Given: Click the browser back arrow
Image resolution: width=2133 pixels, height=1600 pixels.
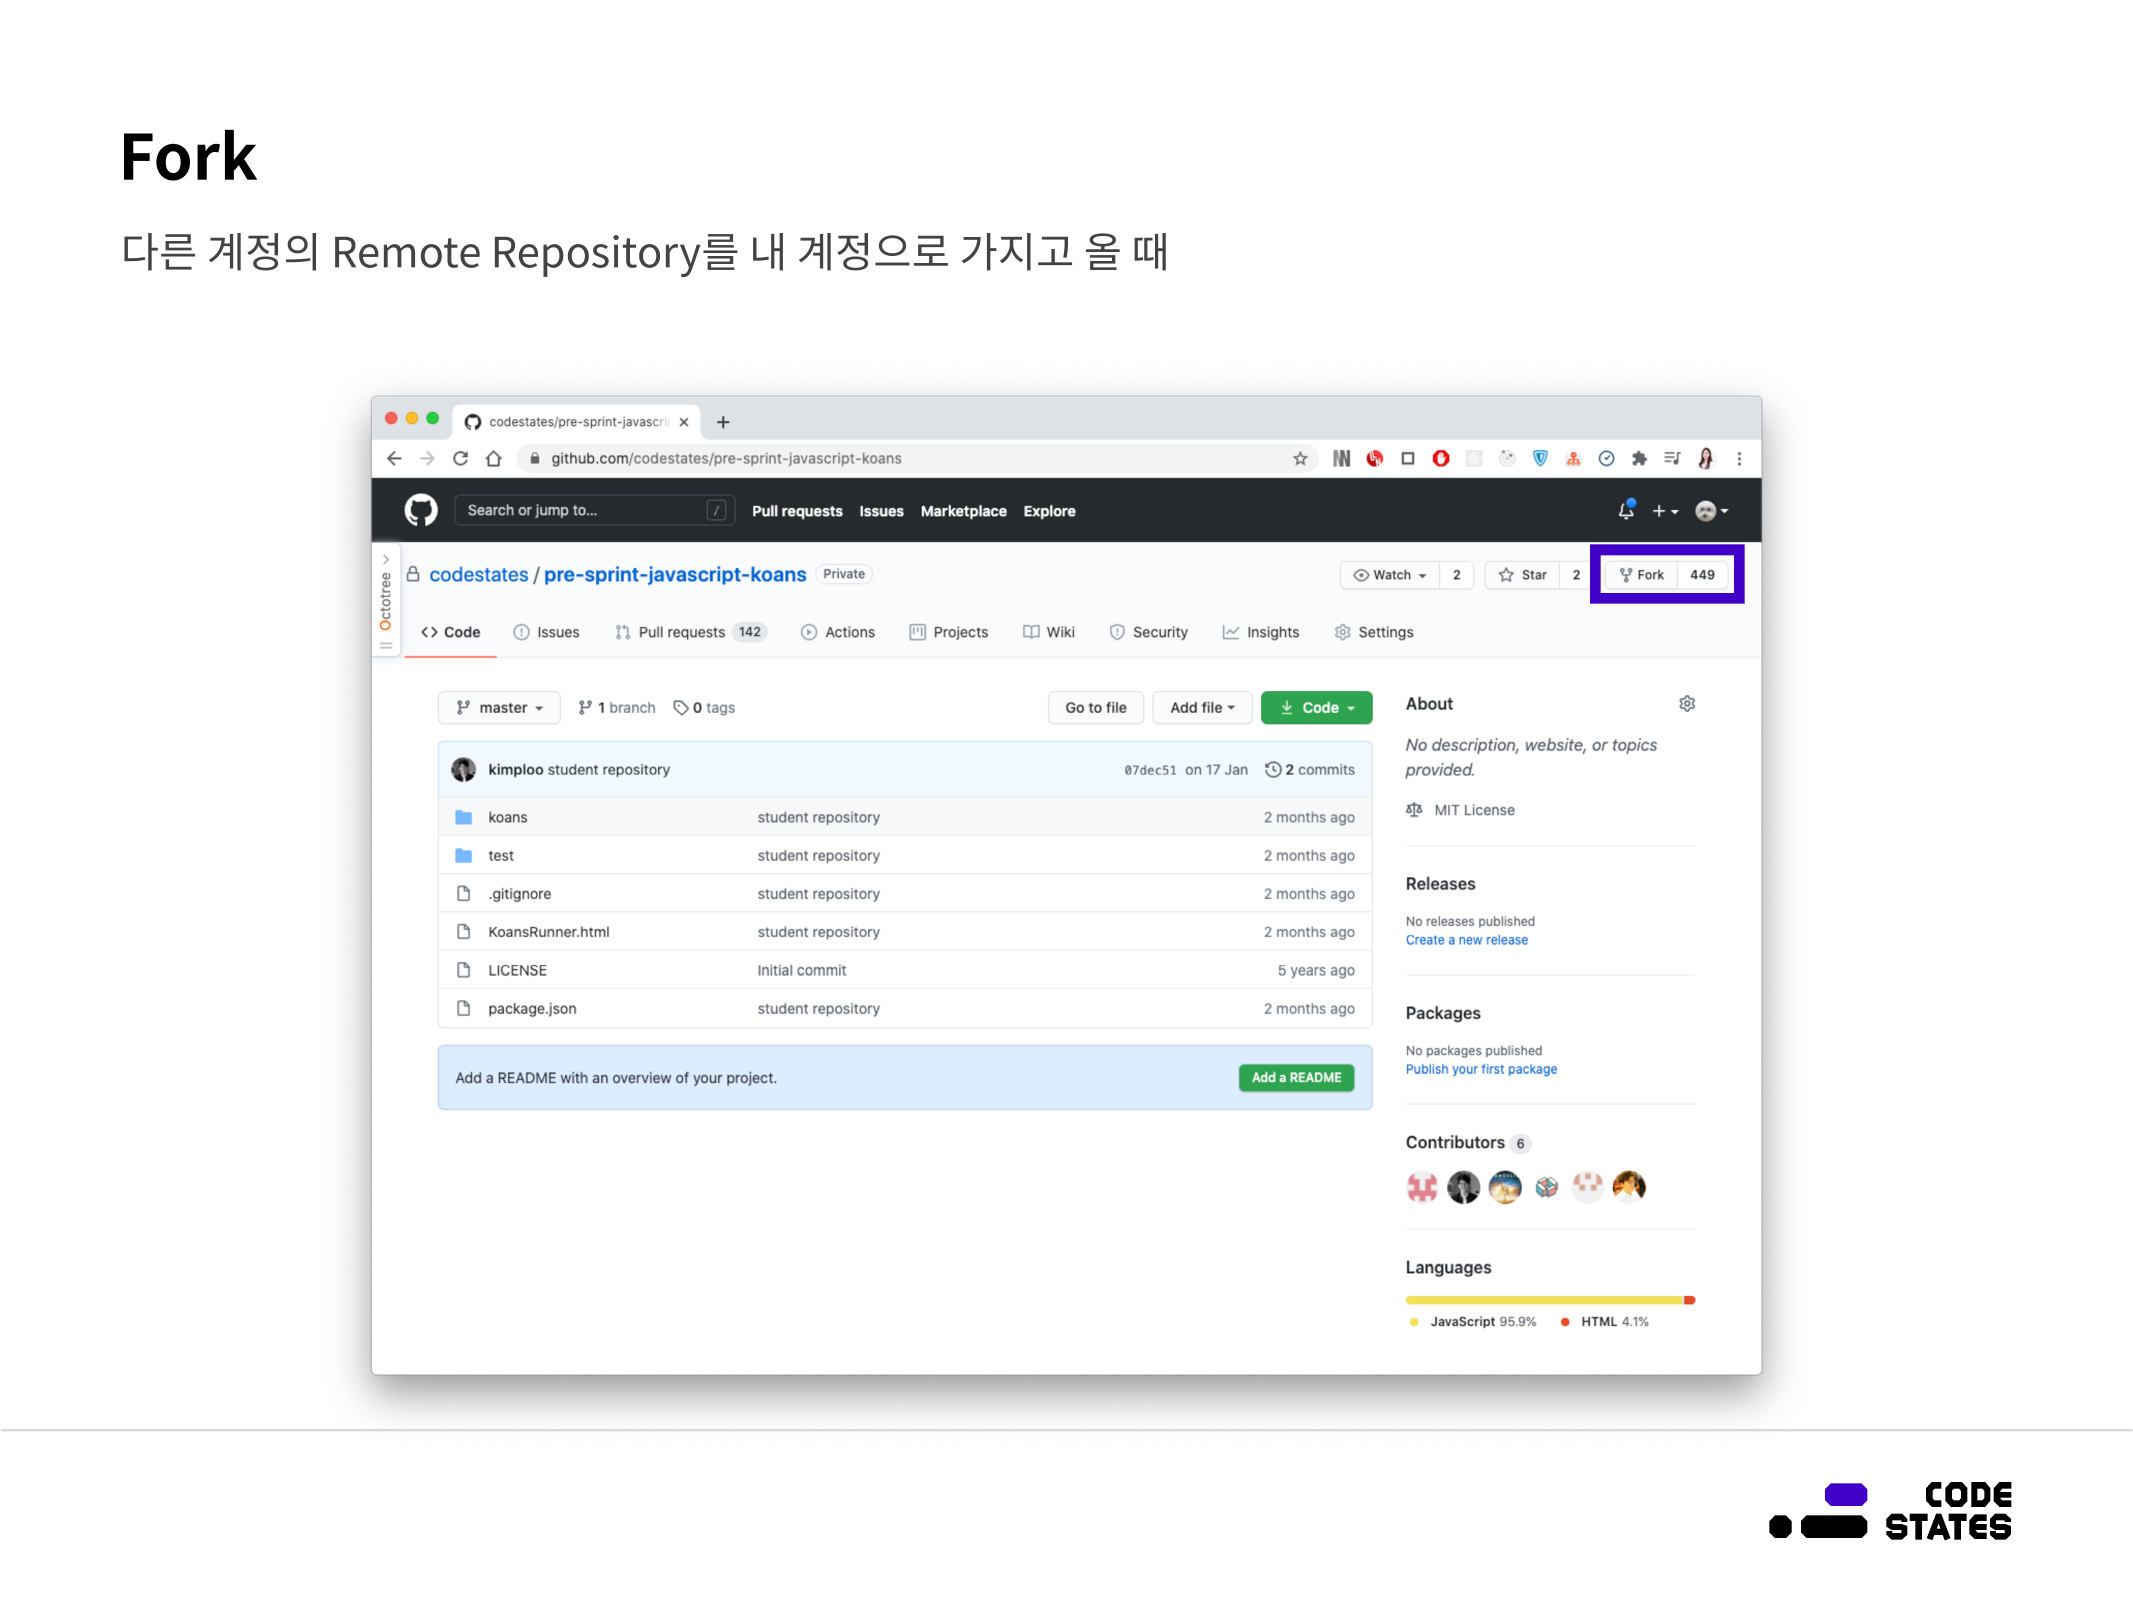Looking at the screenshot, I should [x=394, y=458].
